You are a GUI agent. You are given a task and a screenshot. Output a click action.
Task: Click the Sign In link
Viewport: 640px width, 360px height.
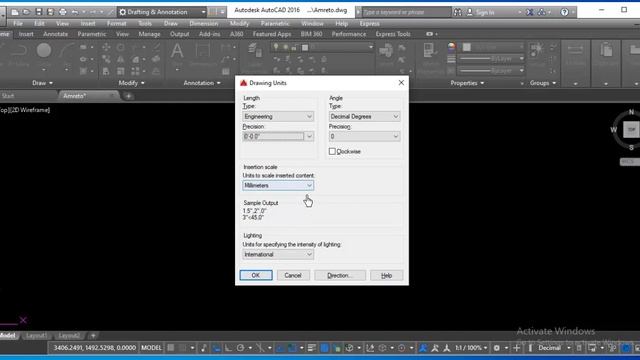(485, 12)
